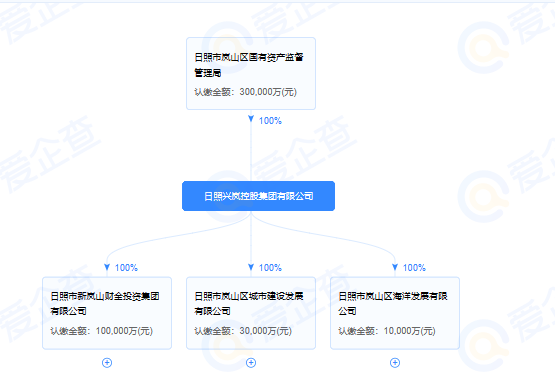Click the 300,000万(元) subscribed amount text

[268, 92]
